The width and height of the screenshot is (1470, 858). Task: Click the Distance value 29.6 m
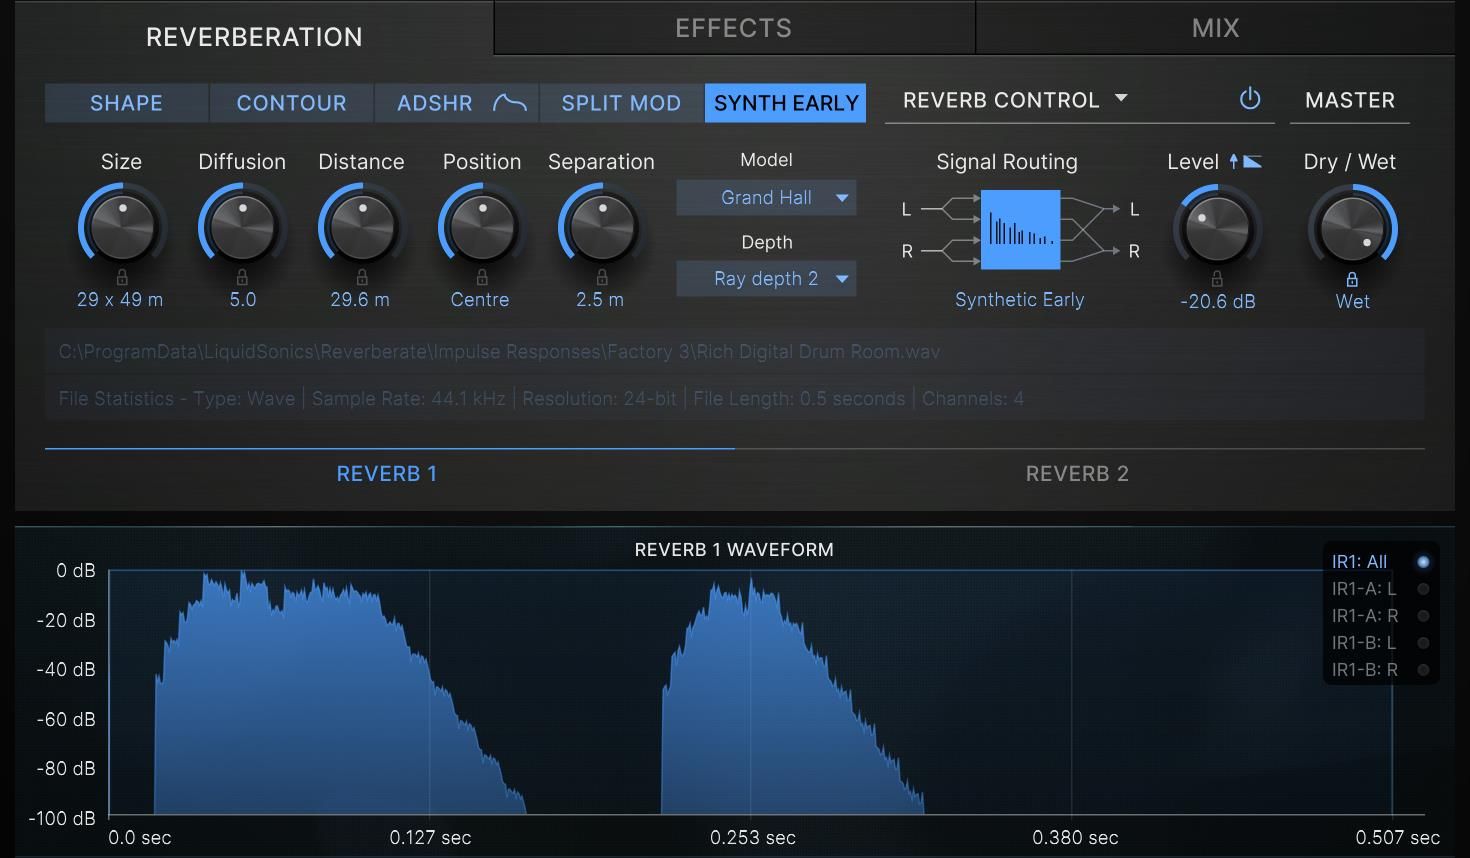[x=360, y=299]
